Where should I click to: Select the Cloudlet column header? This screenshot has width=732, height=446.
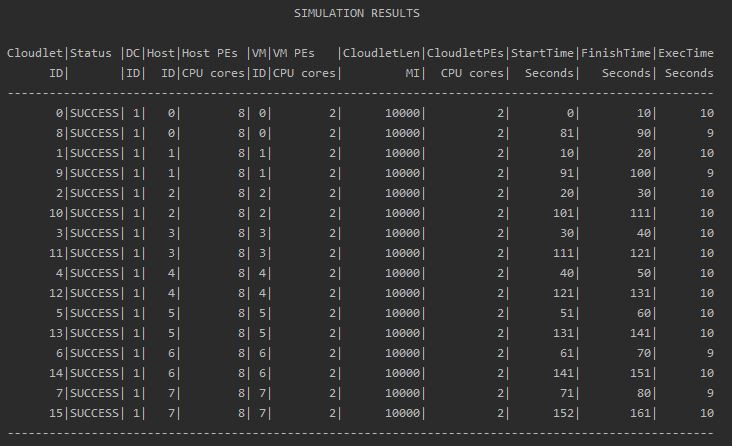point(35,53)
